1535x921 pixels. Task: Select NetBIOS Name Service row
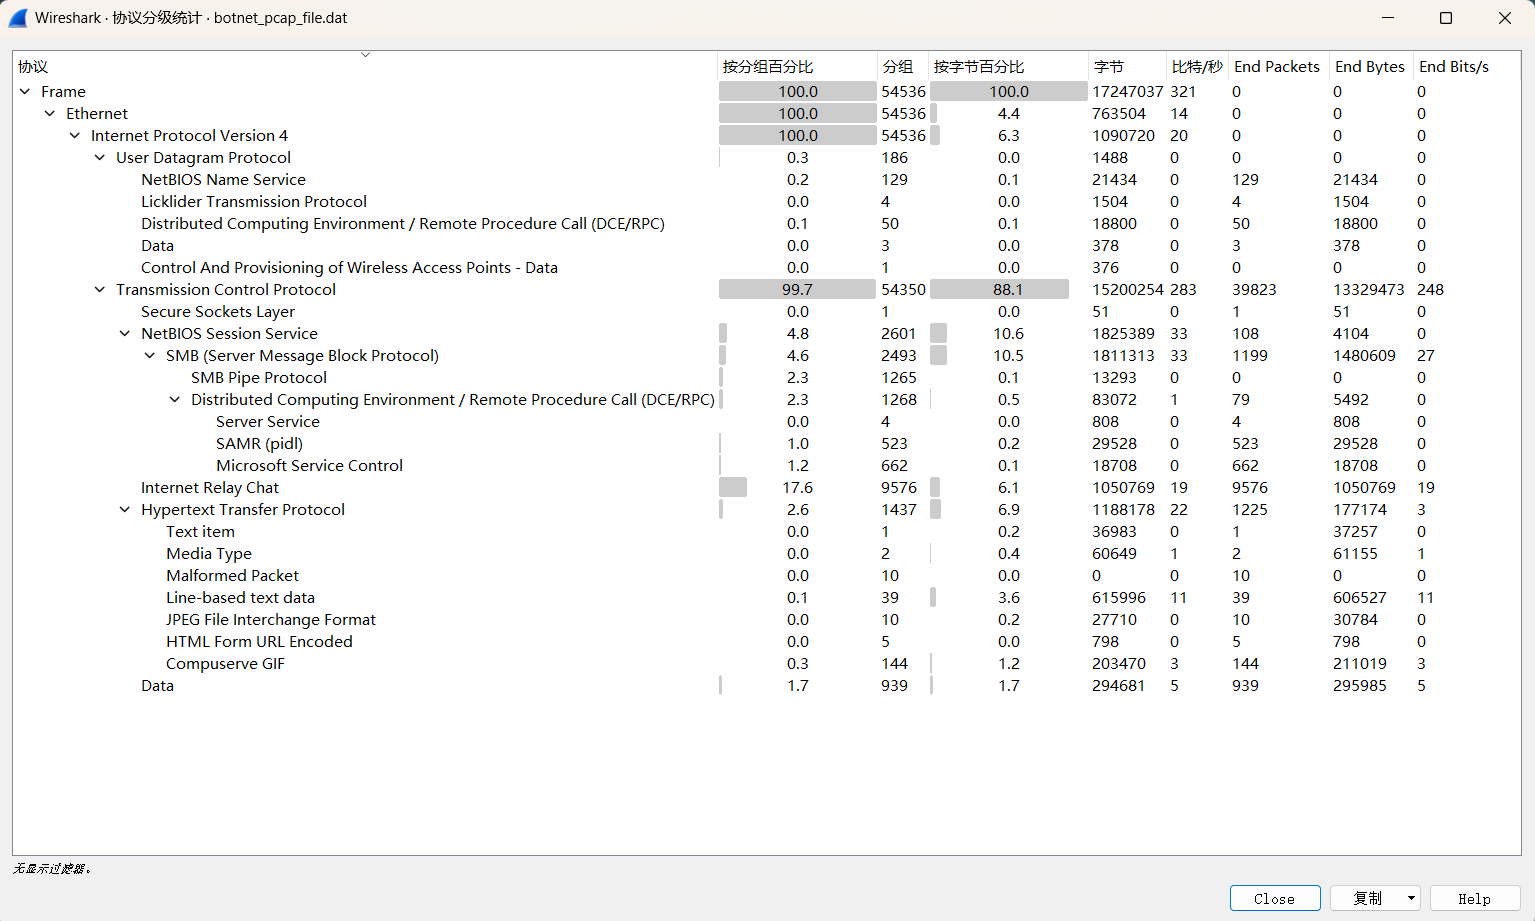point(767,180)
